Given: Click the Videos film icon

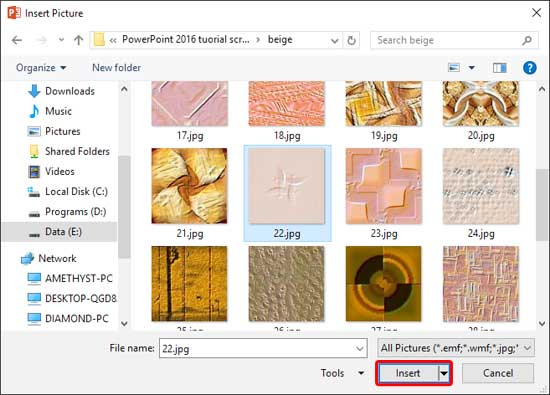Looking at the screenshot, I should 34,172.
